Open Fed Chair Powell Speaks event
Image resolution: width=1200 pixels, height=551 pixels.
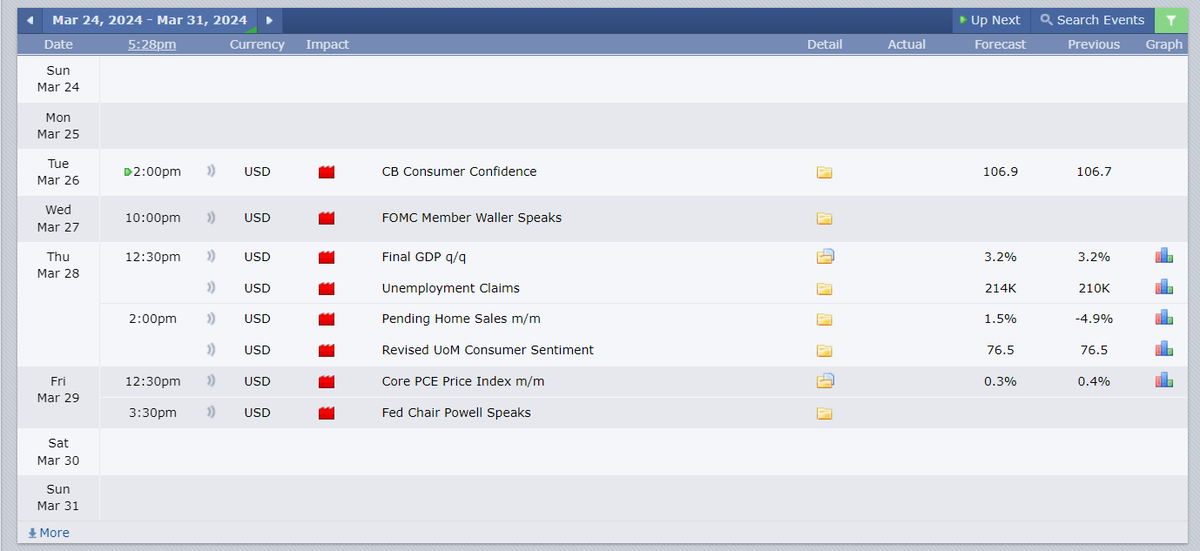click(x=456, y=413)
